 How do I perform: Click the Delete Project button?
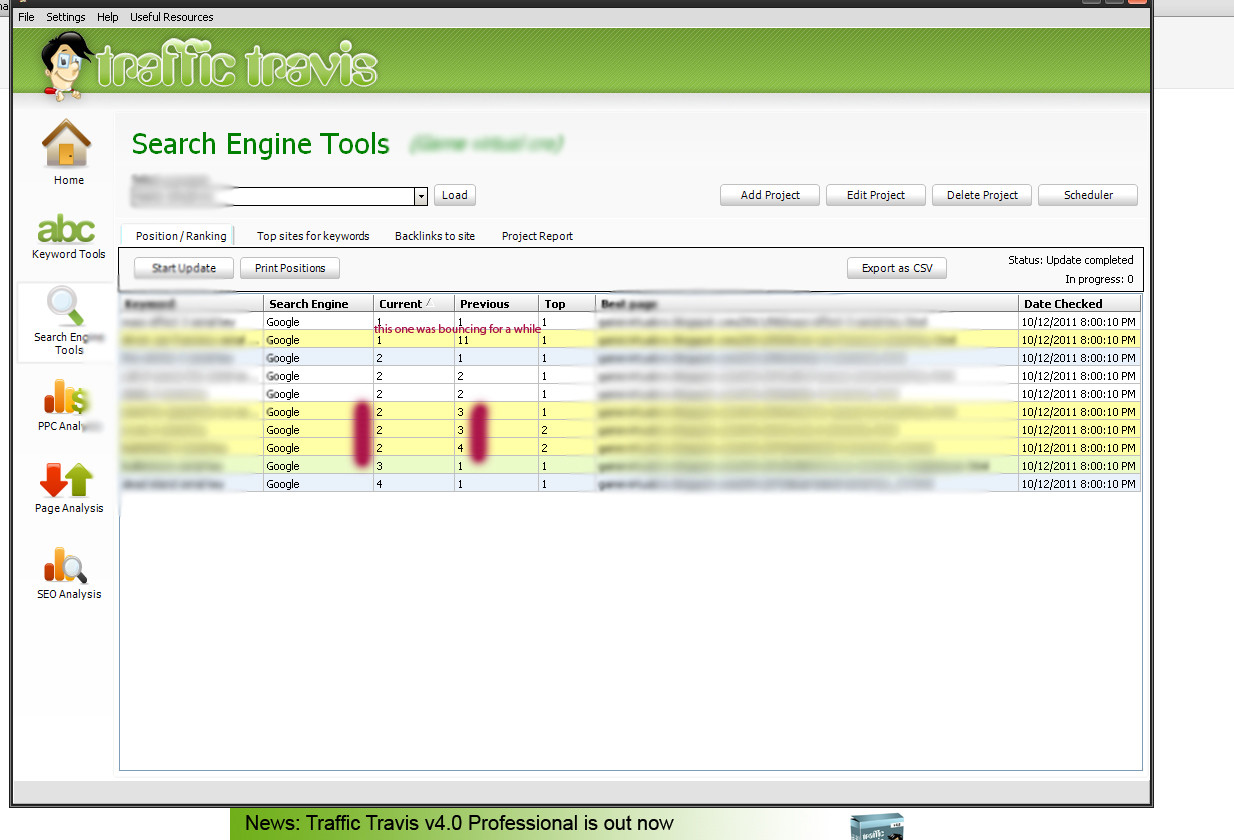tap(982, 195)
